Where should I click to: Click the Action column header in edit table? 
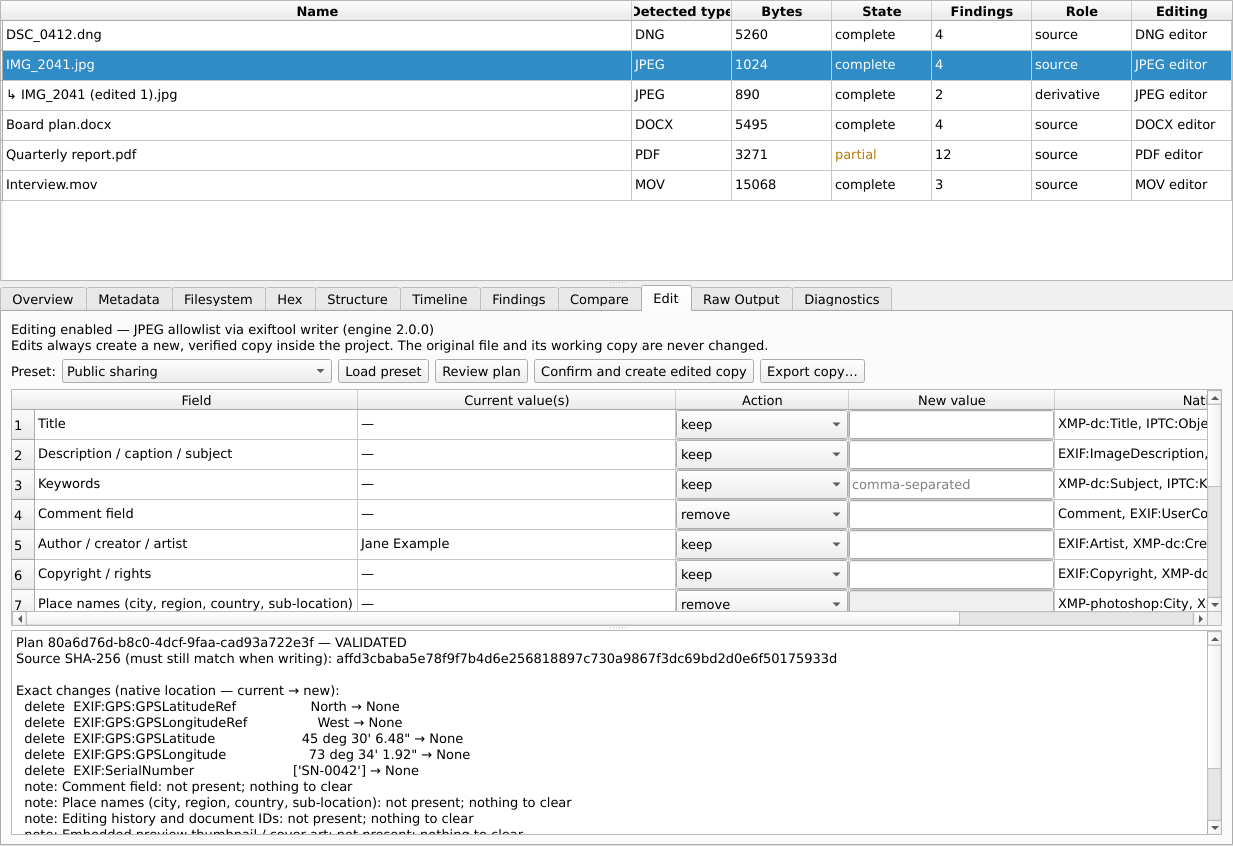pos(762,400)
